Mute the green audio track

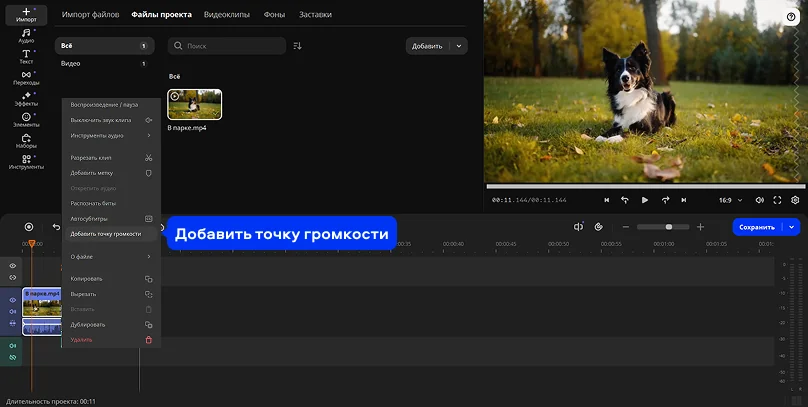pyautogui.click(x=13, y=346)
